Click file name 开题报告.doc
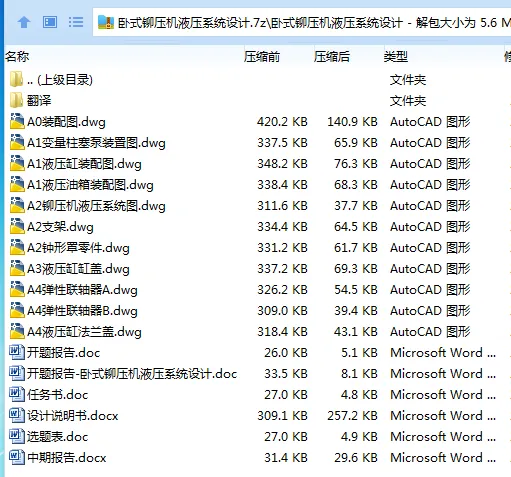Viewport: 511px width, 477px height. tap(63, 353)
